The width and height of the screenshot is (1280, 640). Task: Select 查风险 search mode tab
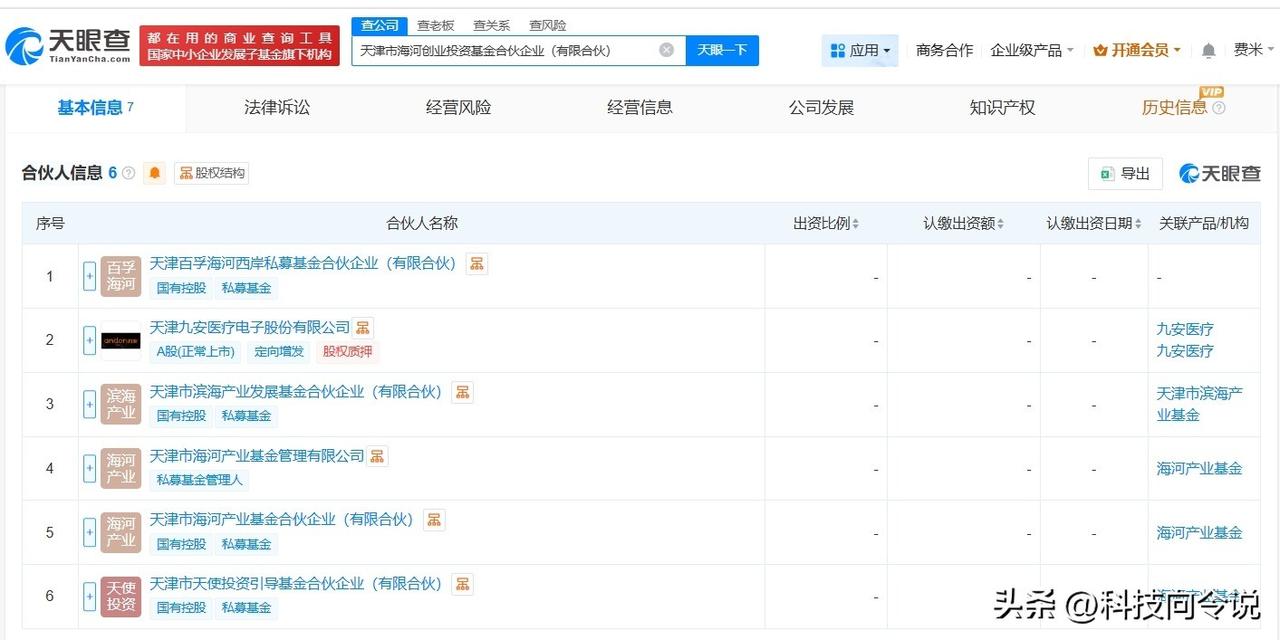(x=547, y=25)
